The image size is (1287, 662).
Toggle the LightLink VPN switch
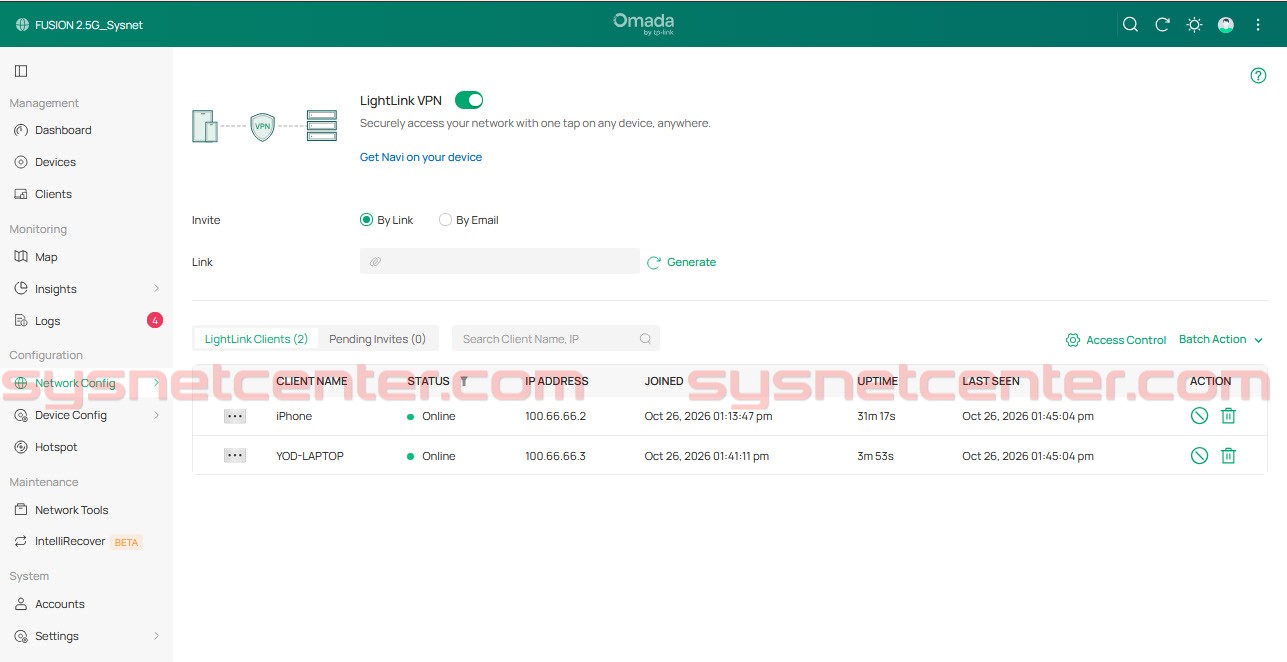click(x=469, y=100)
